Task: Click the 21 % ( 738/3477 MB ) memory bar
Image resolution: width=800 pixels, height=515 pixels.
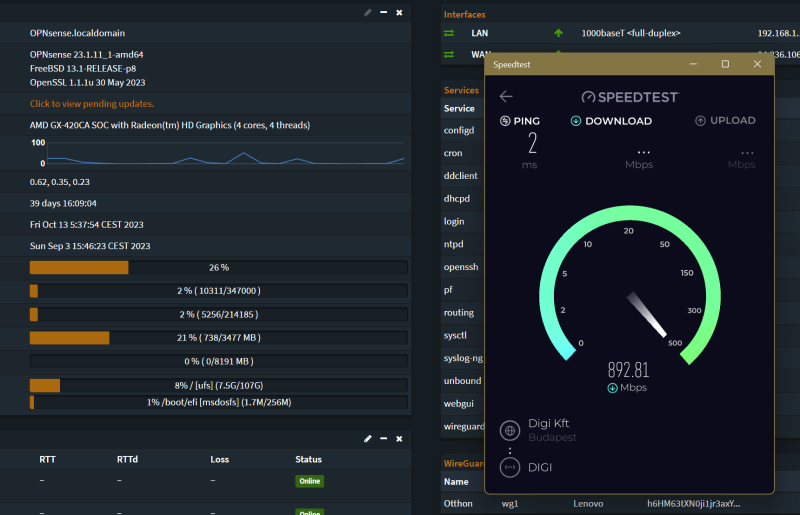Action: pos(218,337)
